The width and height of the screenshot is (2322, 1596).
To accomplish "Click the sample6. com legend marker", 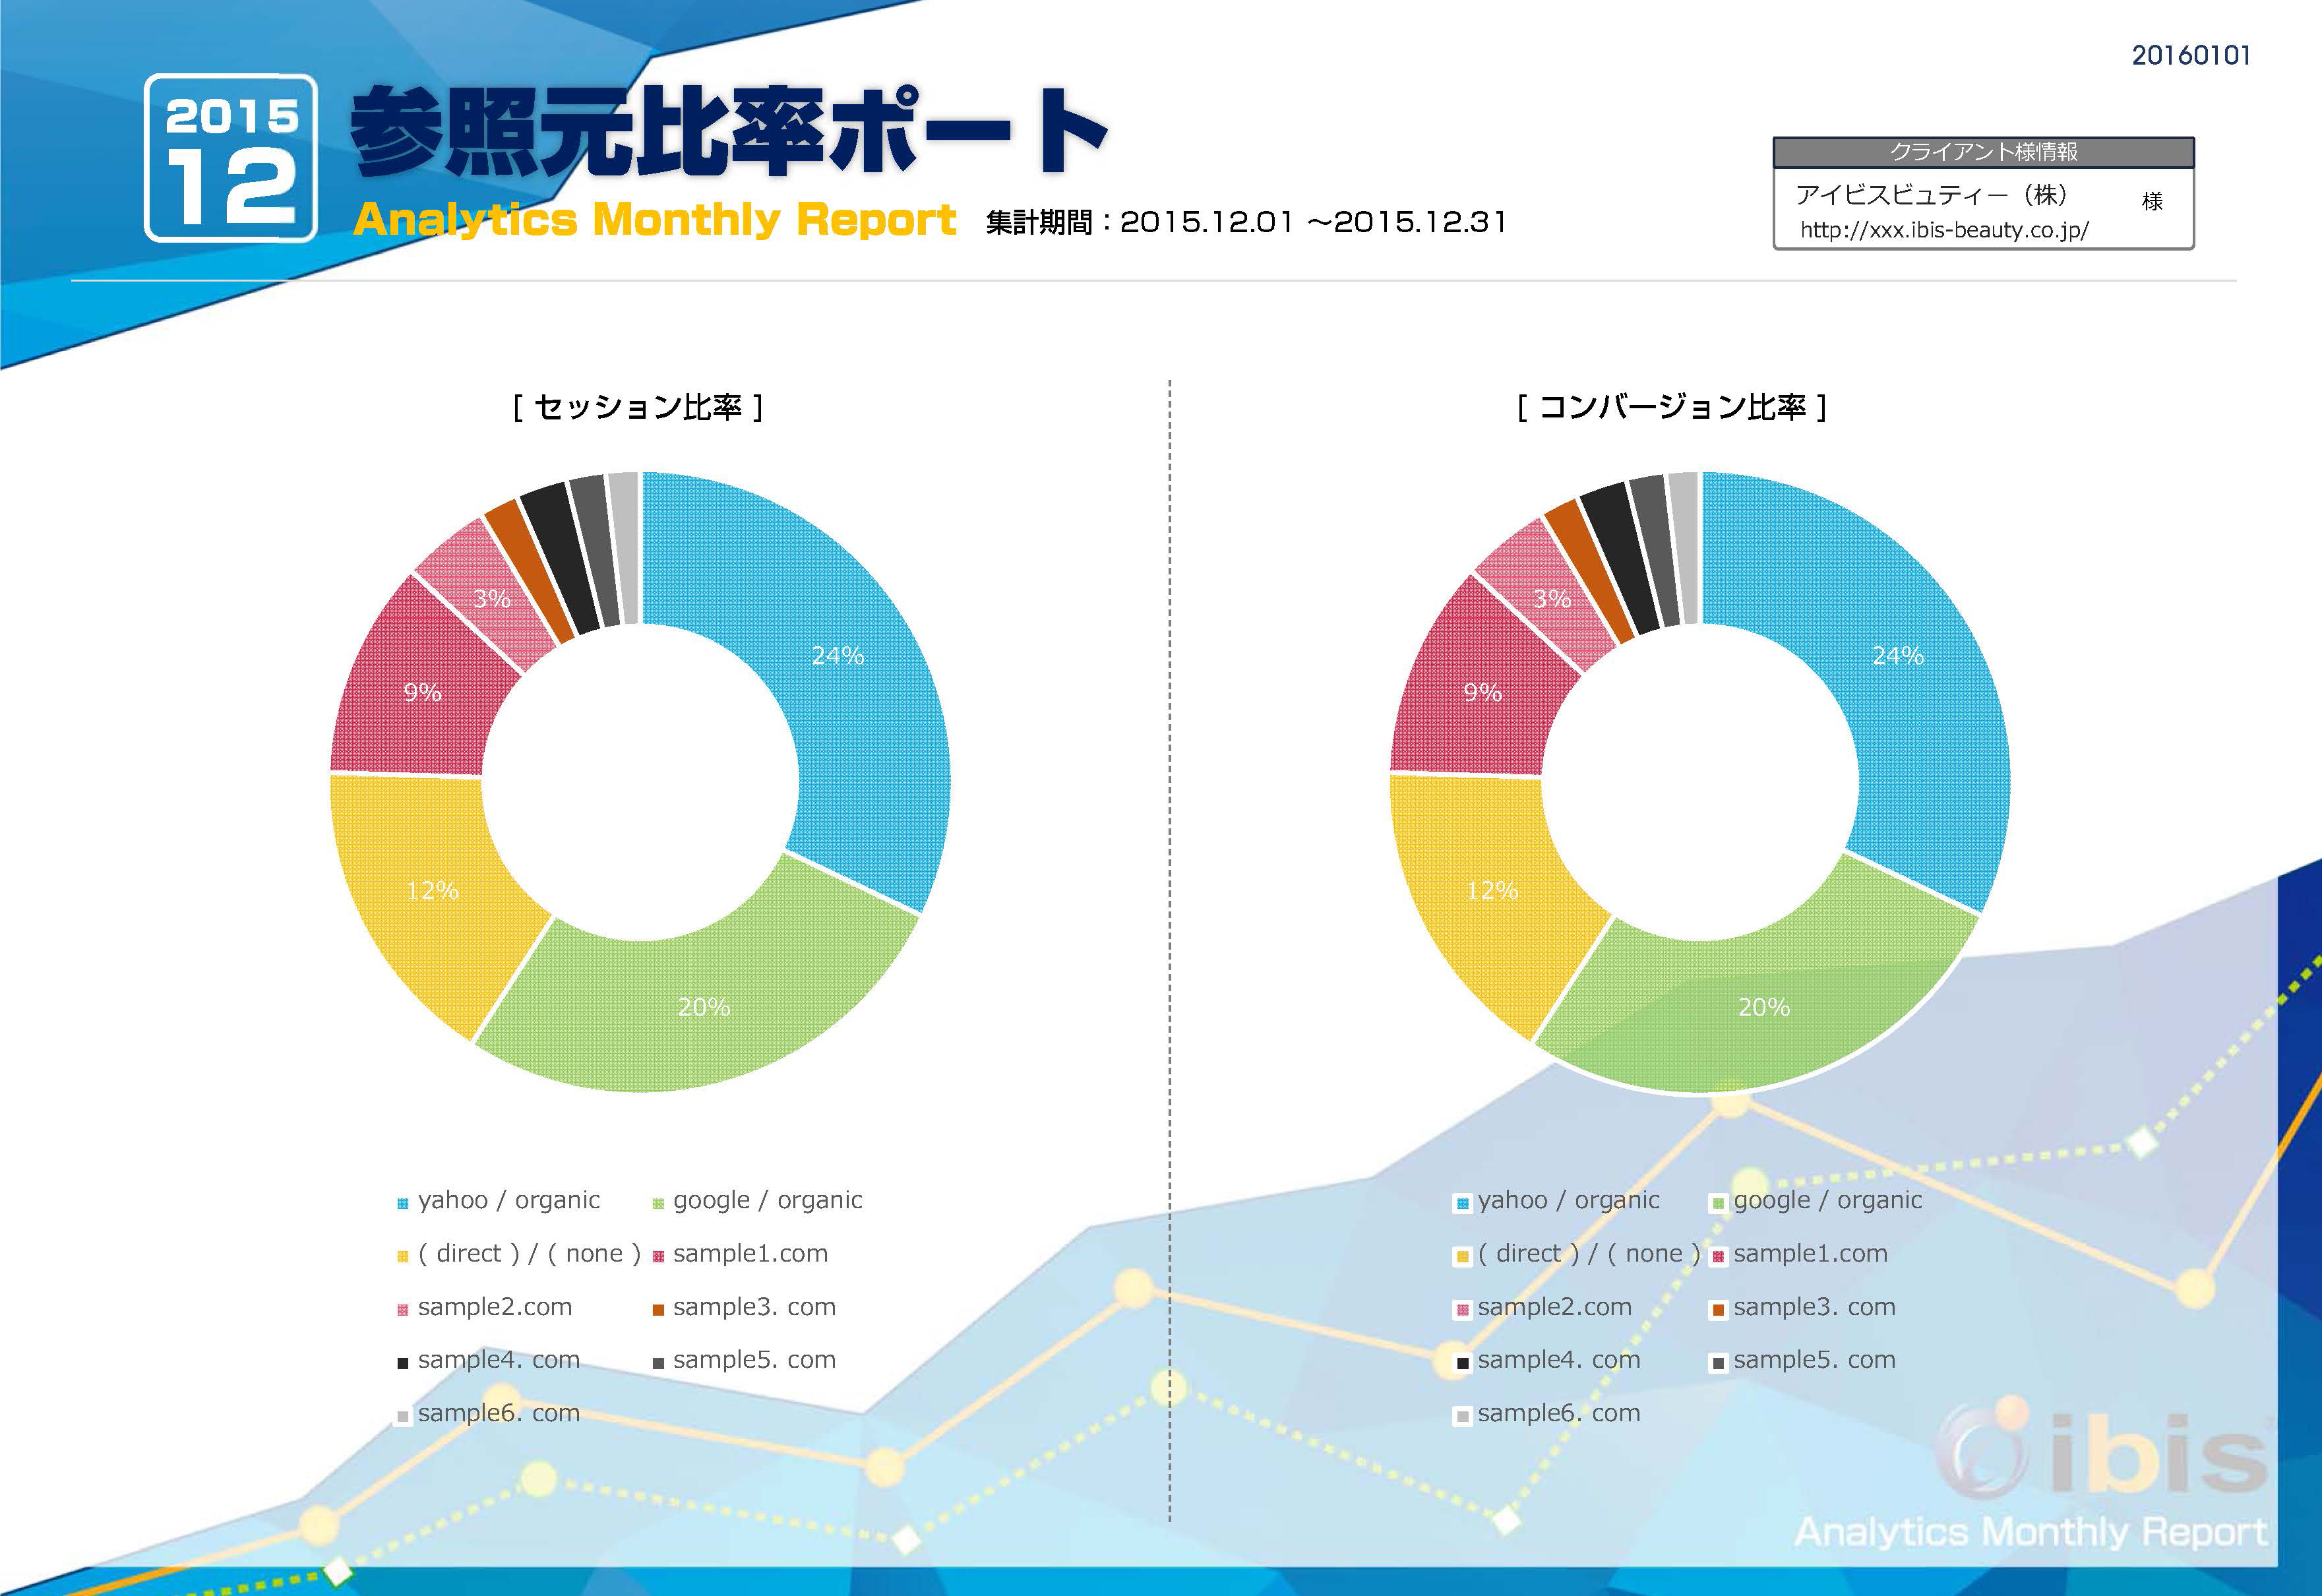I will pos(405,1414).
